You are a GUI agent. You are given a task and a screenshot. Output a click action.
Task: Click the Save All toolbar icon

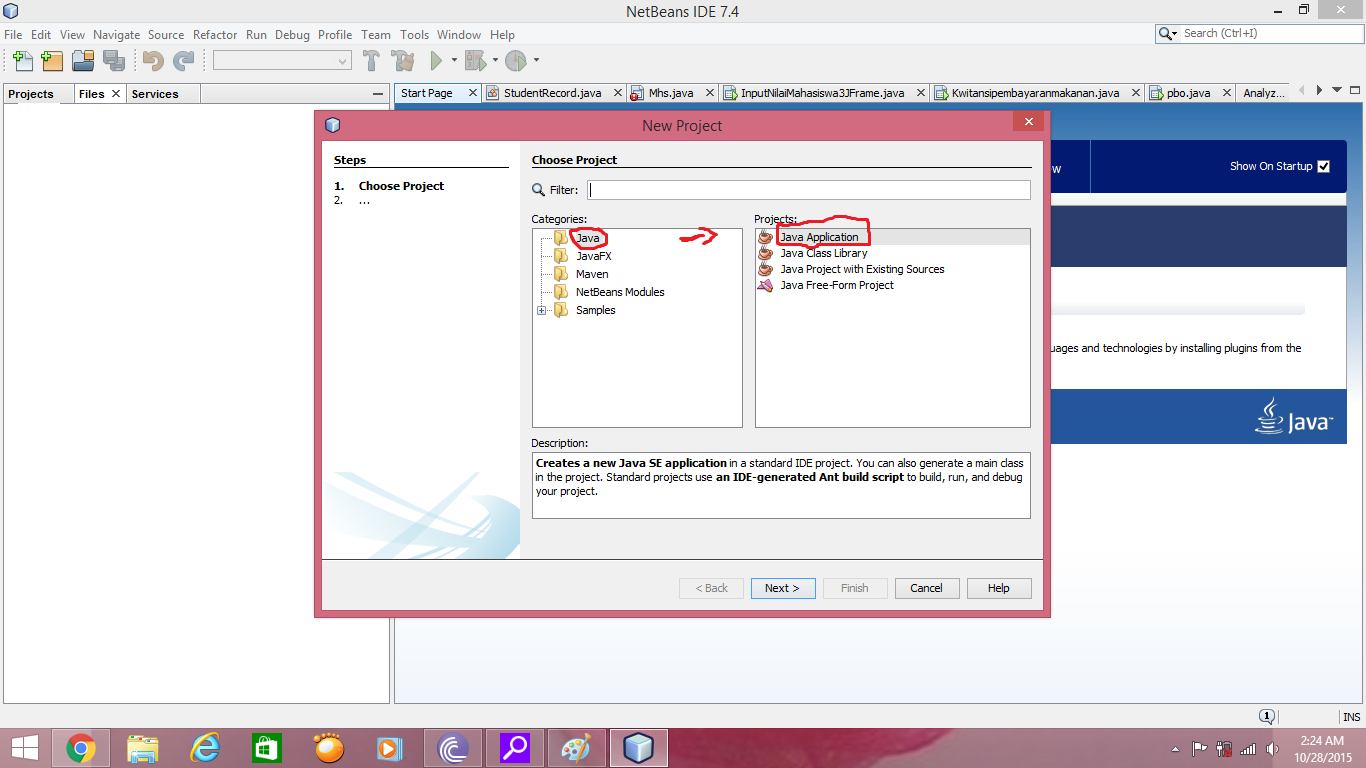pos(114,61)
